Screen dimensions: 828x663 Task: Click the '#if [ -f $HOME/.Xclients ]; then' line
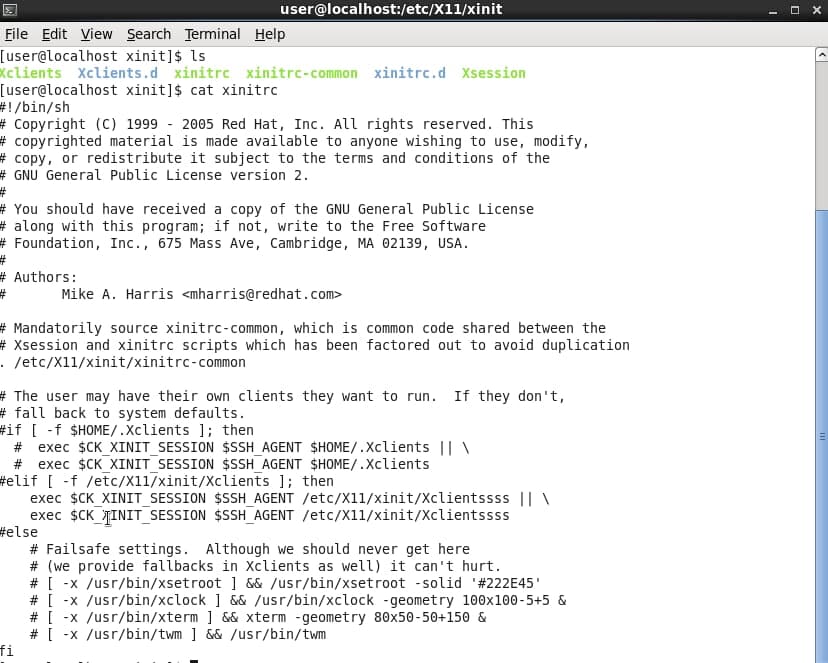(127, 430)
